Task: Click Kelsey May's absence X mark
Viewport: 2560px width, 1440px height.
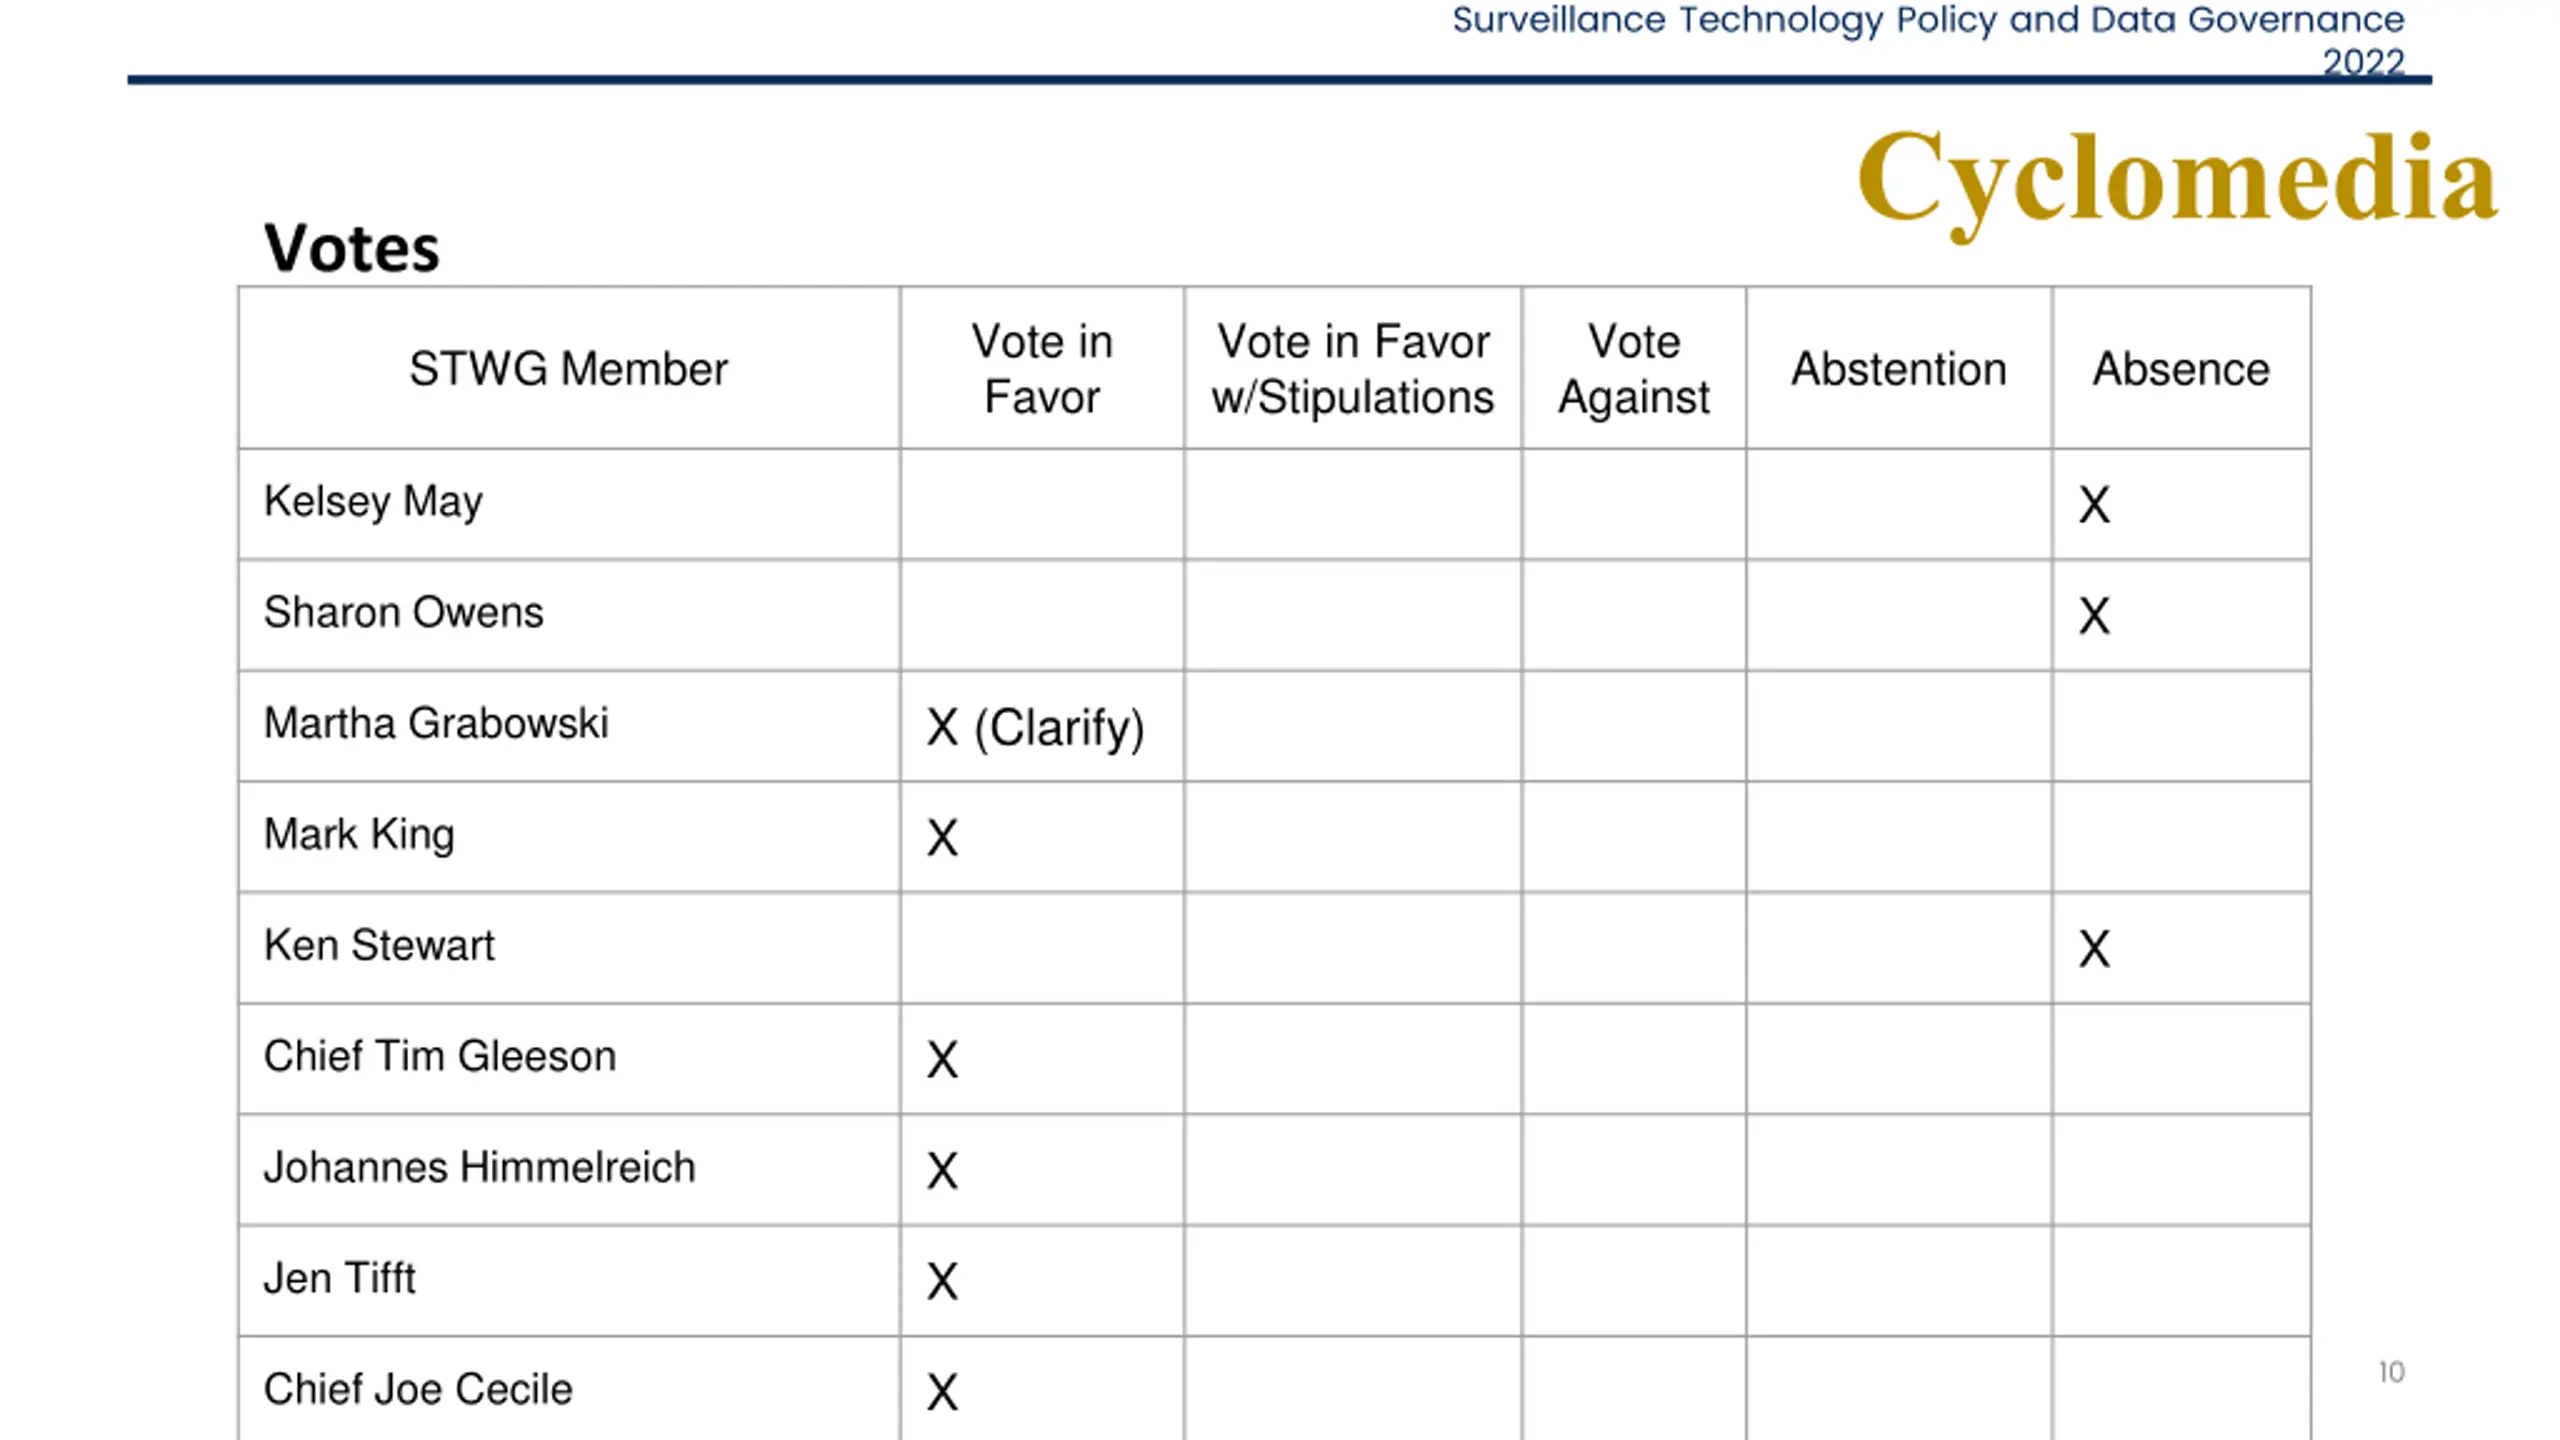Action: point(2094,505)
